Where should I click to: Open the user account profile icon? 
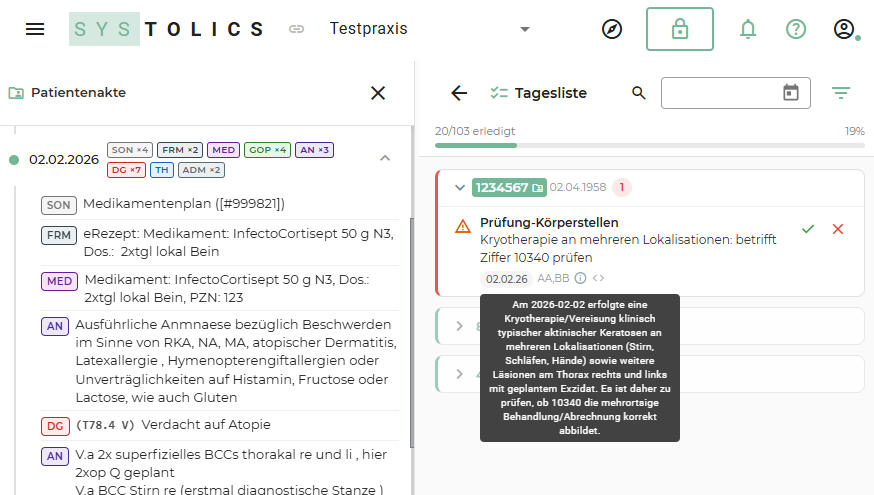(x=844, y=29)
